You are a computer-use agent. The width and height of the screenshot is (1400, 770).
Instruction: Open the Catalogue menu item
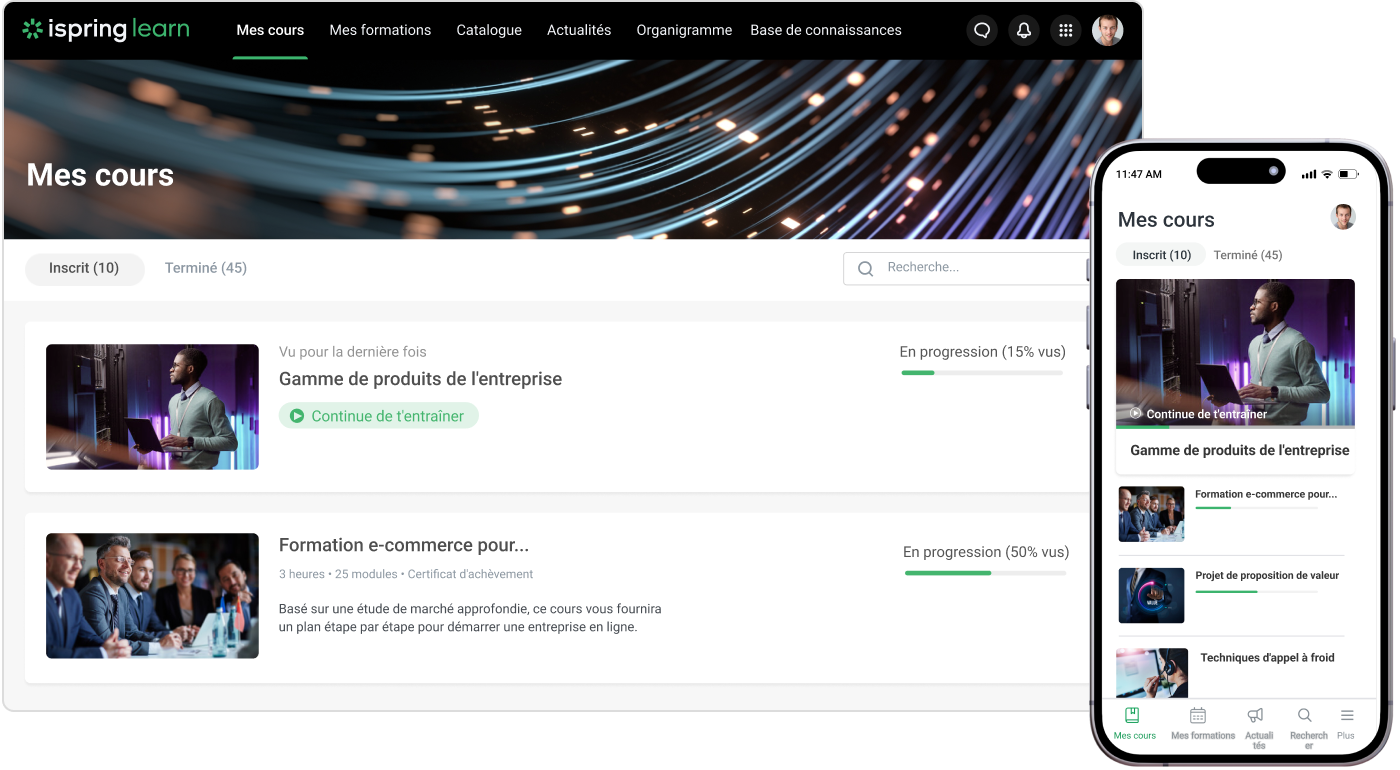click(x=489, y=30)
